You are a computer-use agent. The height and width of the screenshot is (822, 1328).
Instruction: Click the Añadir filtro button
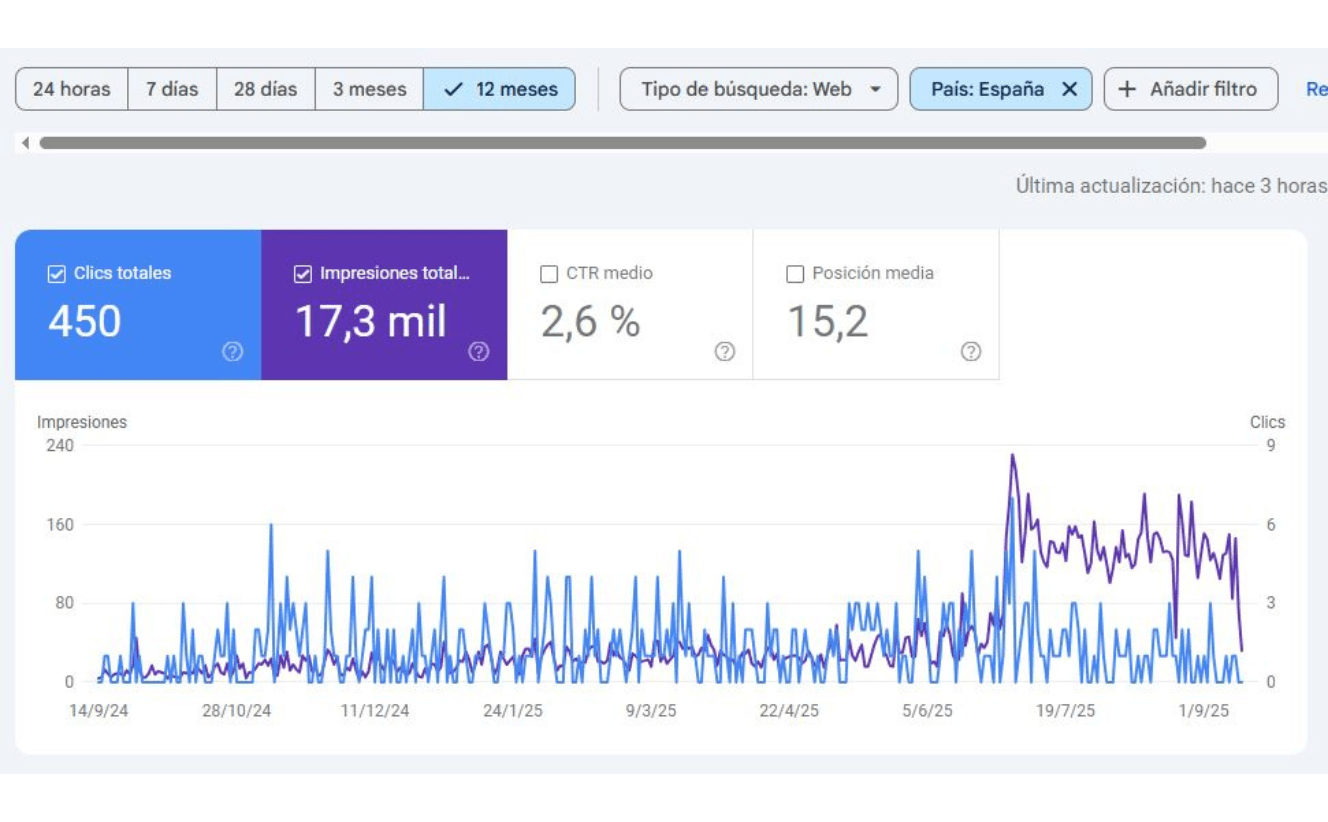tap(1191, 89)
